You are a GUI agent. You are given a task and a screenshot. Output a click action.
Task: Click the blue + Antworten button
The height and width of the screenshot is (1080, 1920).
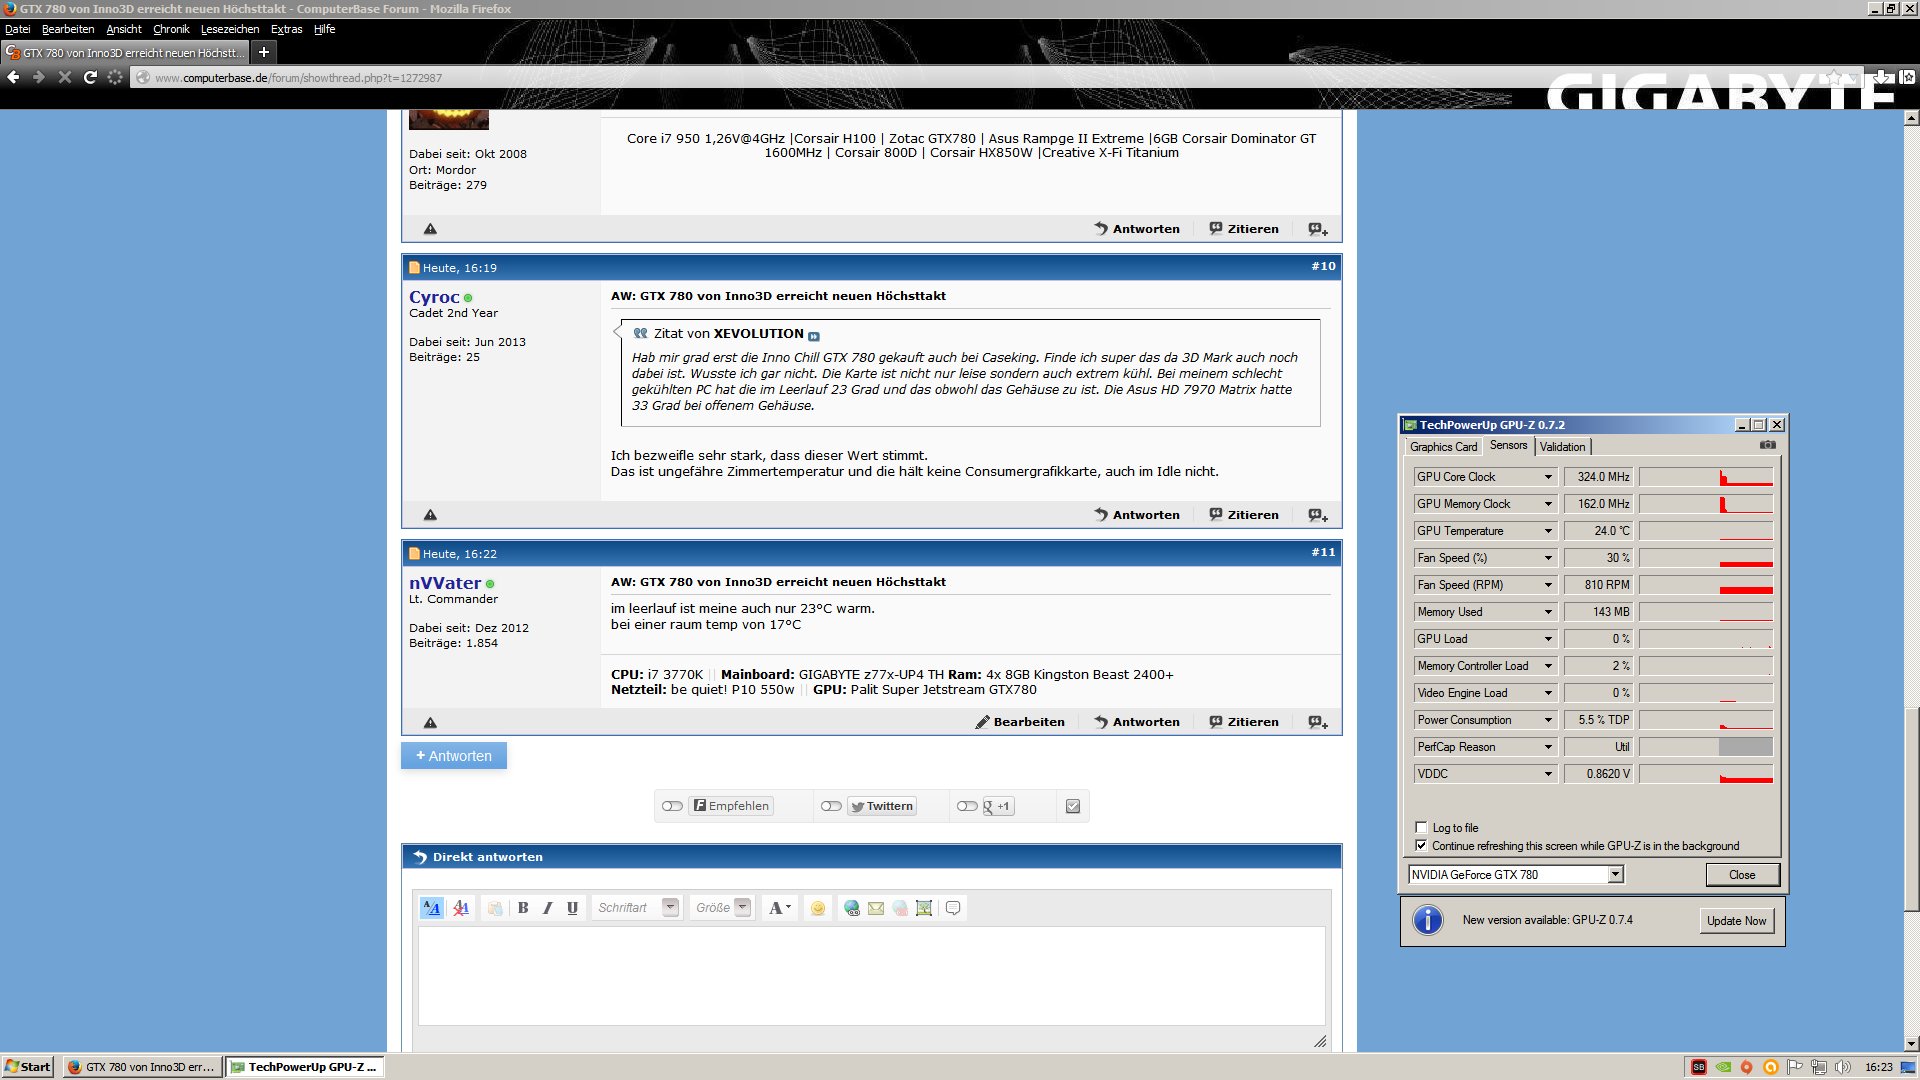pyautogui.click(x=454, y=756)
